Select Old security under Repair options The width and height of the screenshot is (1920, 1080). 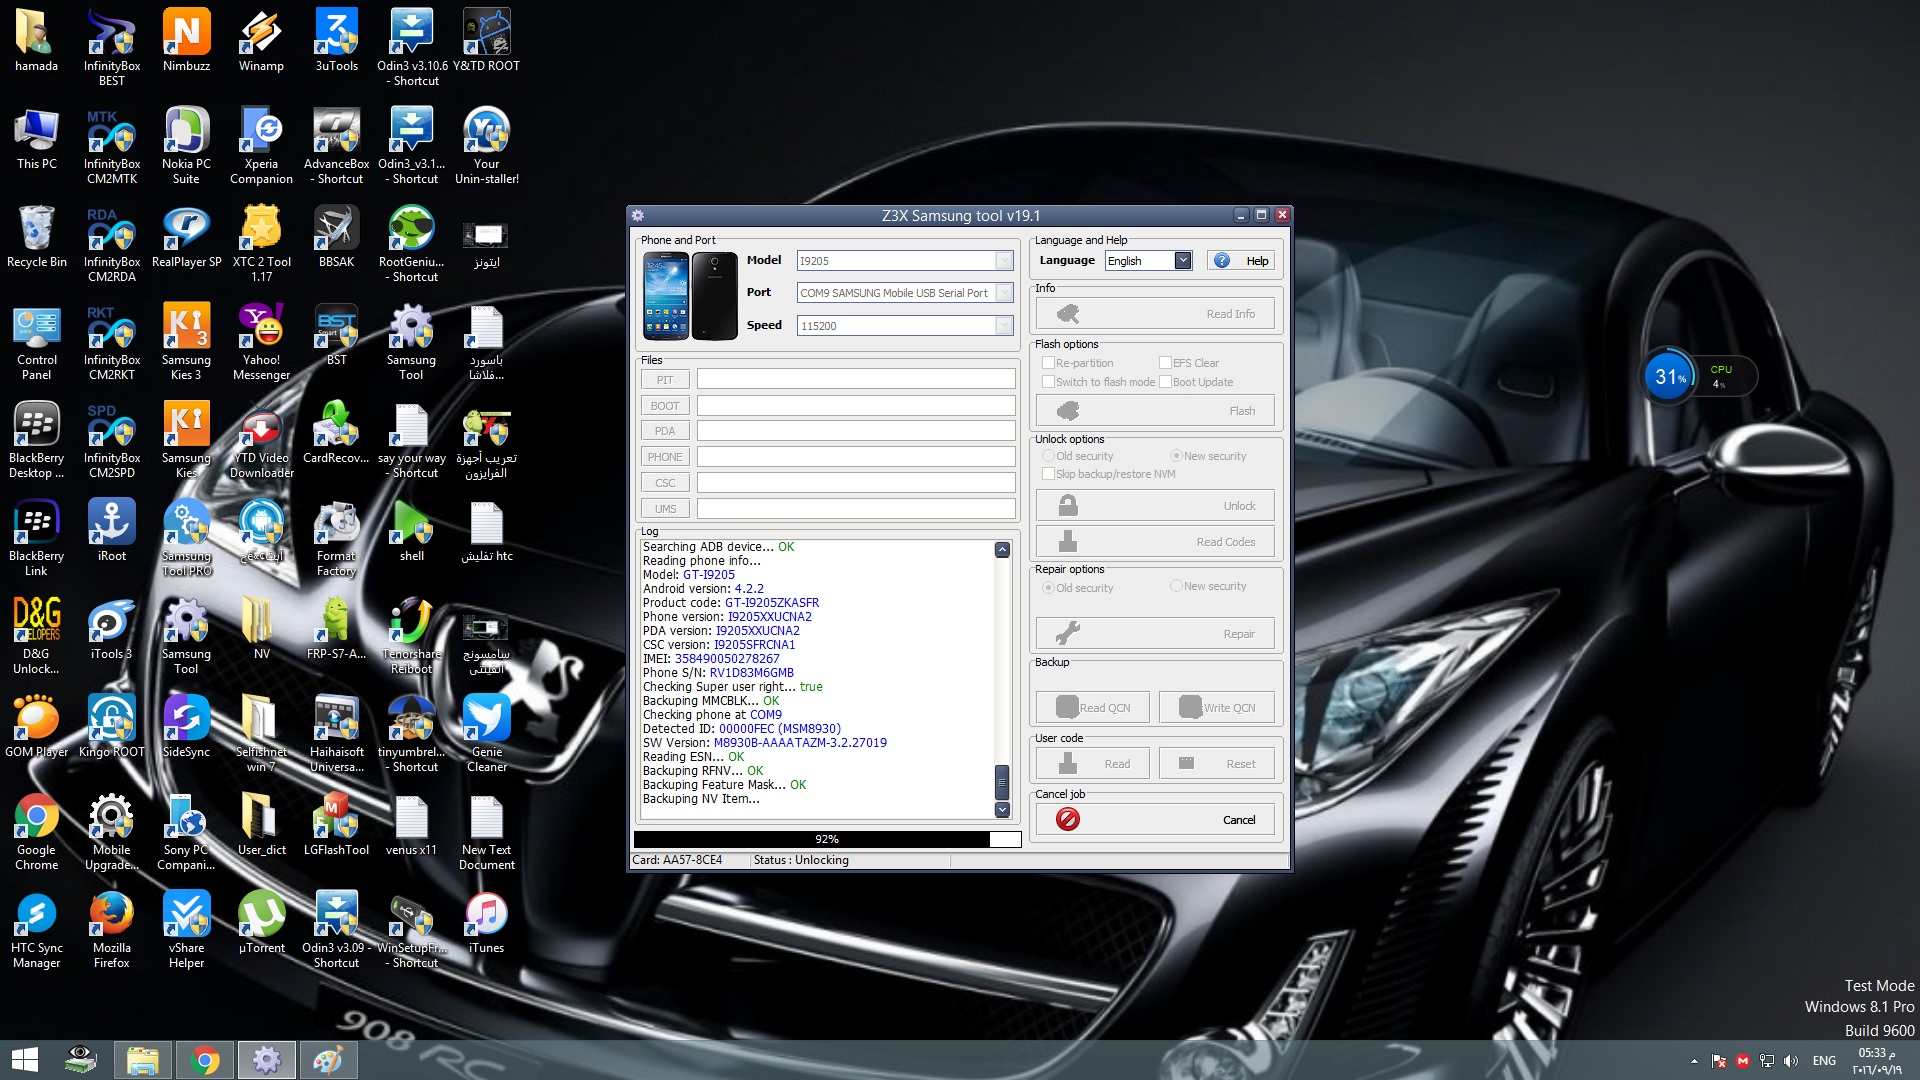click(x=1048, y=588)
